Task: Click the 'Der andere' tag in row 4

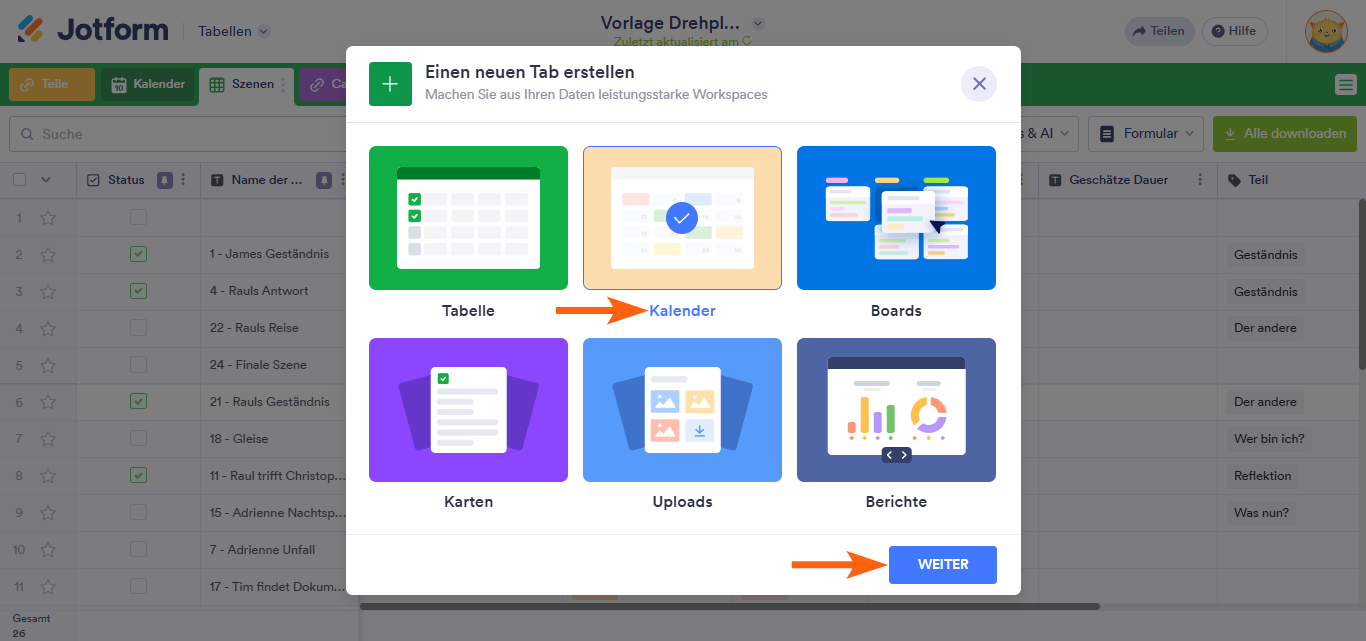Action: point(1265,328)
